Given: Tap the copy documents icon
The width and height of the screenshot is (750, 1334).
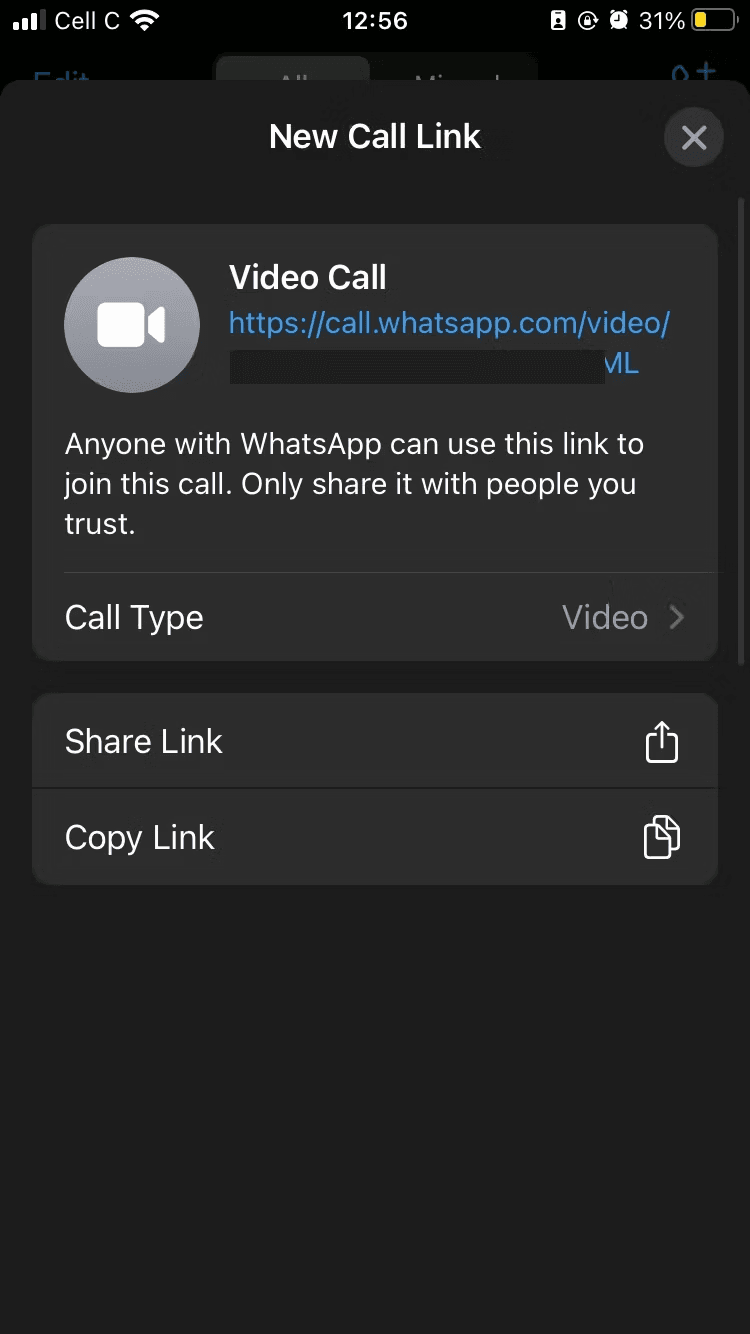Looking at the screenshot, I should (661, 837).
